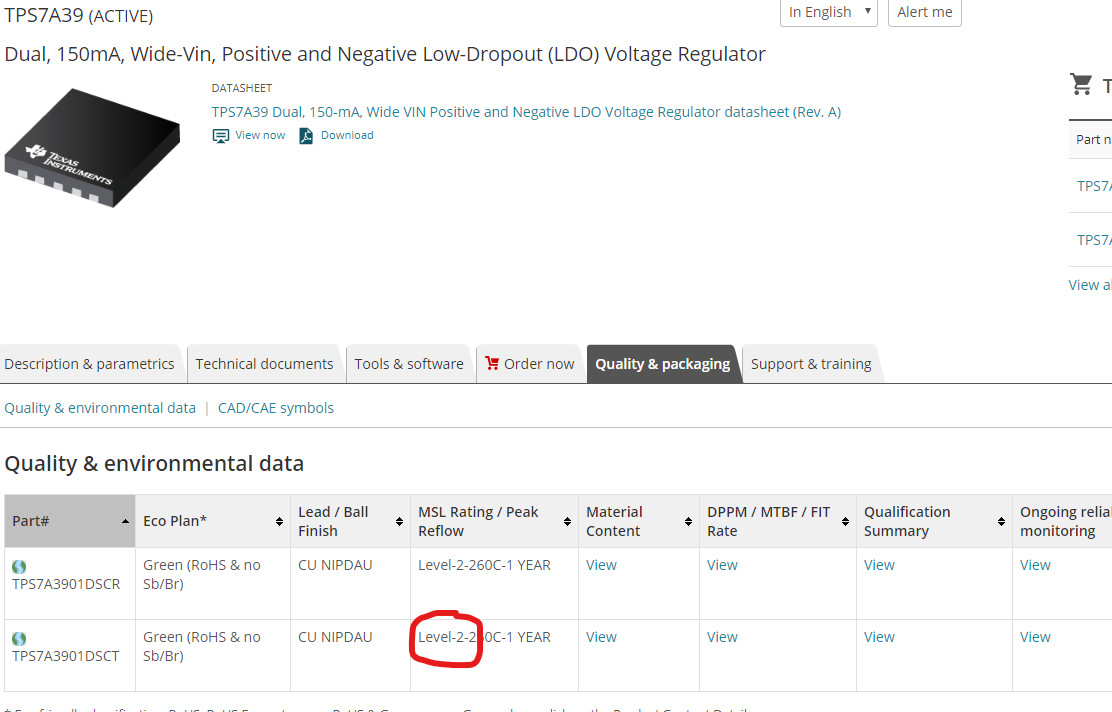Sort by DPPM / MTBF / FIT Rate column

point(845,521)
